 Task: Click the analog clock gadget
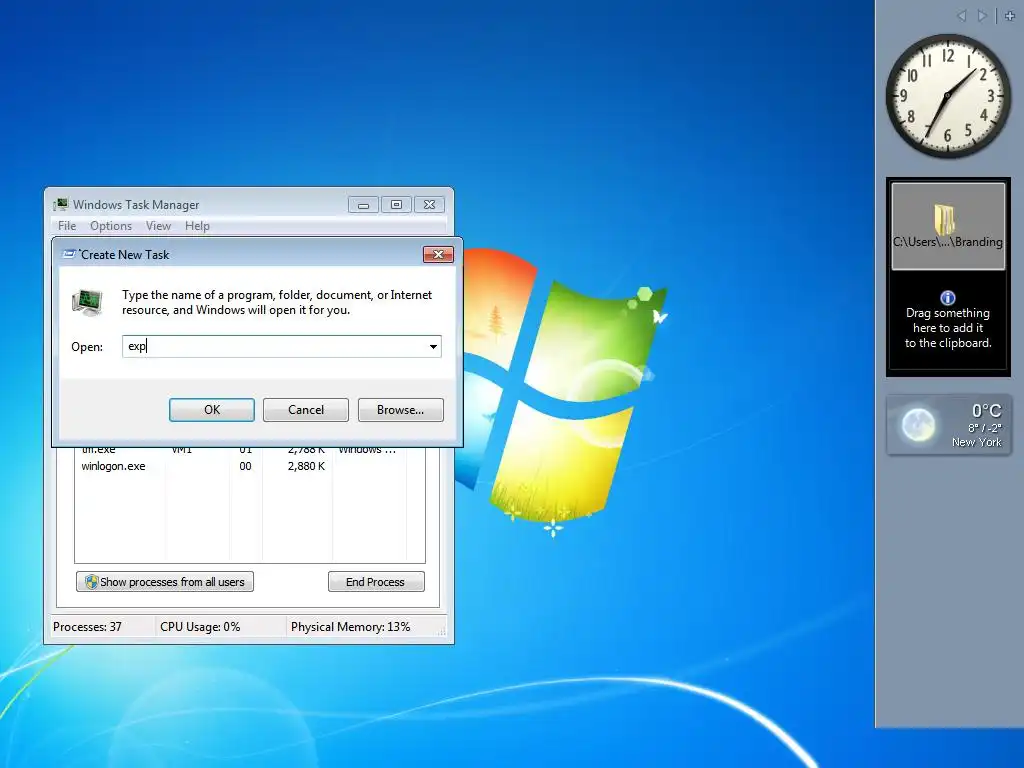(947, 96)
